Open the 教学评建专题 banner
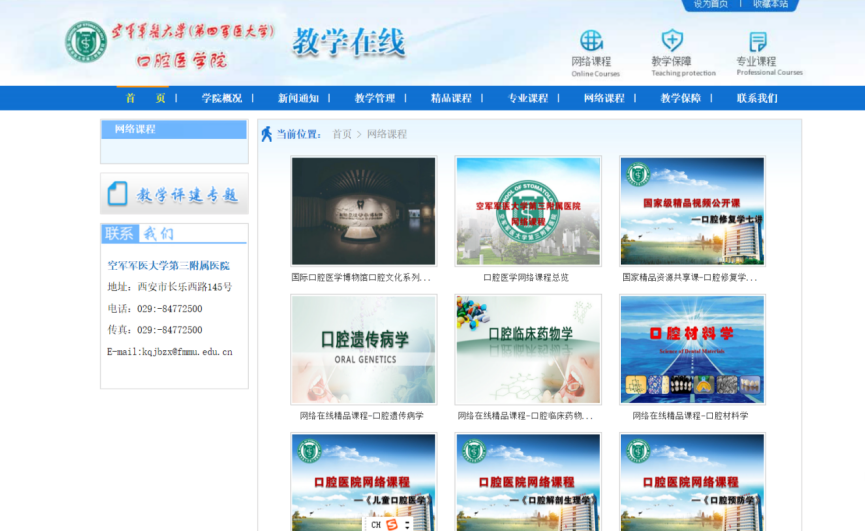 174,194
